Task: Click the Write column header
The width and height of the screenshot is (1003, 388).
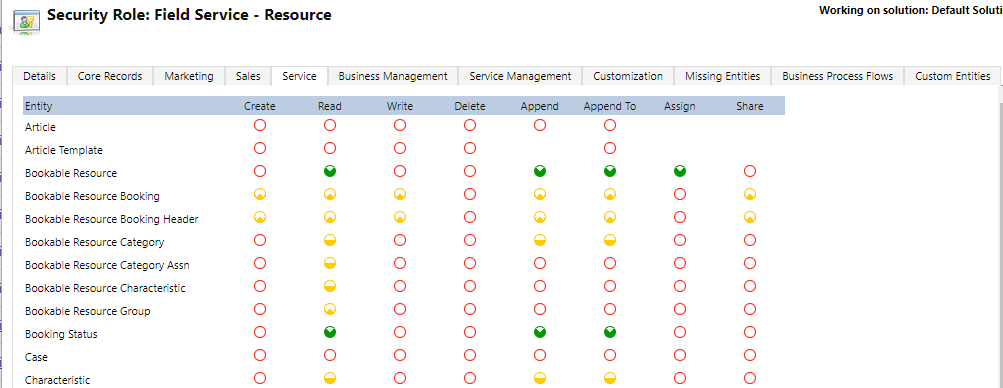Action: coord(400,106)
